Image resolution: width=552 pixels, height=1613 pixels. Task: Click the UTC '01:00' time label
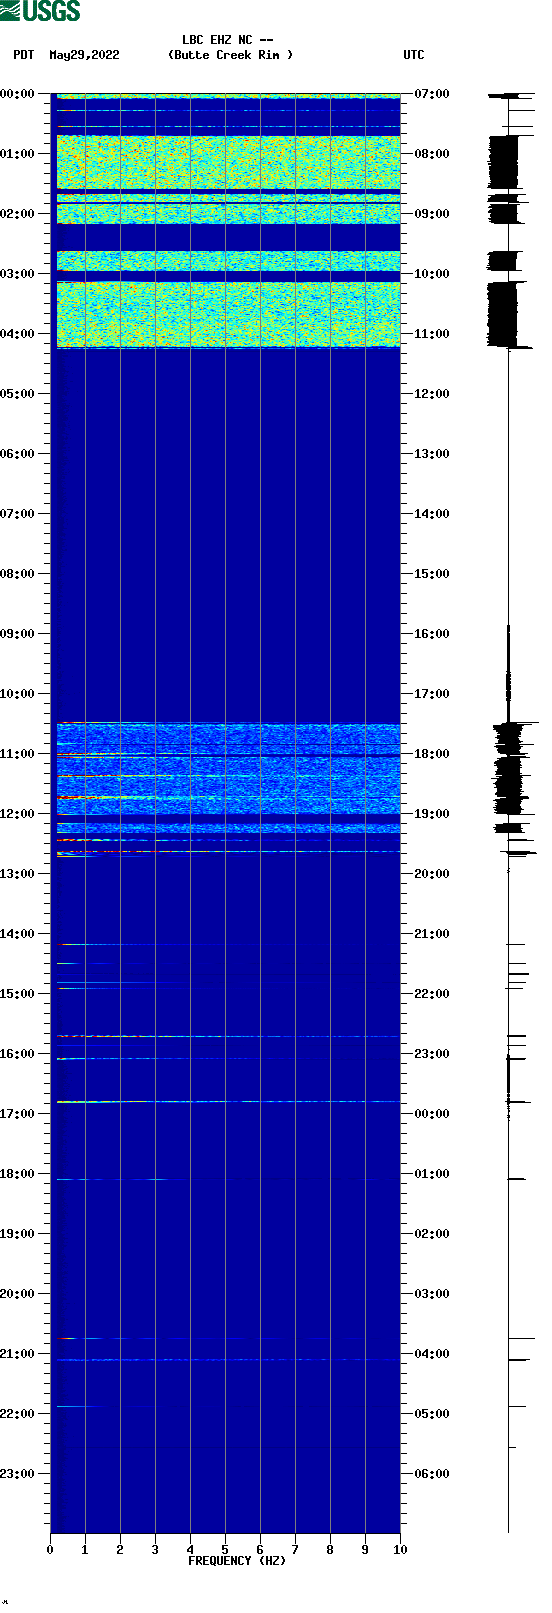point(432,1174)
